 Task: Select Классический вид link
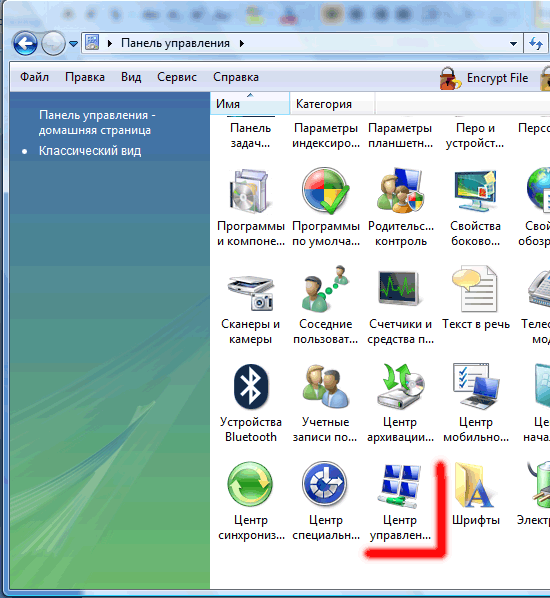90,151
